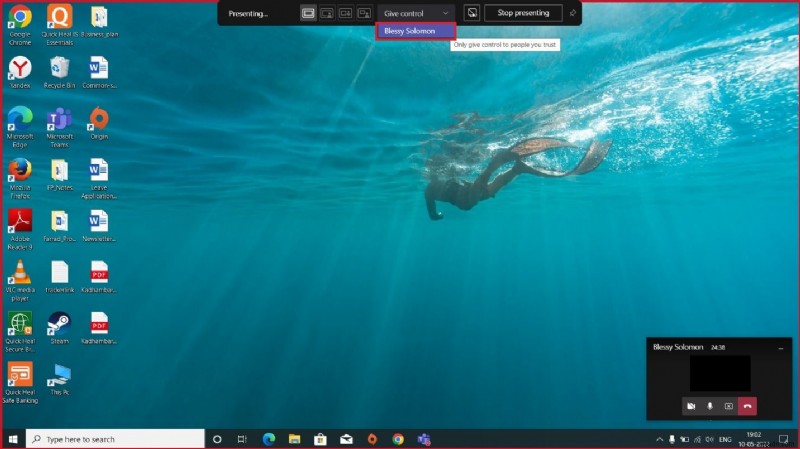Select This PC desktop icon
This screenshot has height=449, width=800.
tap(60, 379)
